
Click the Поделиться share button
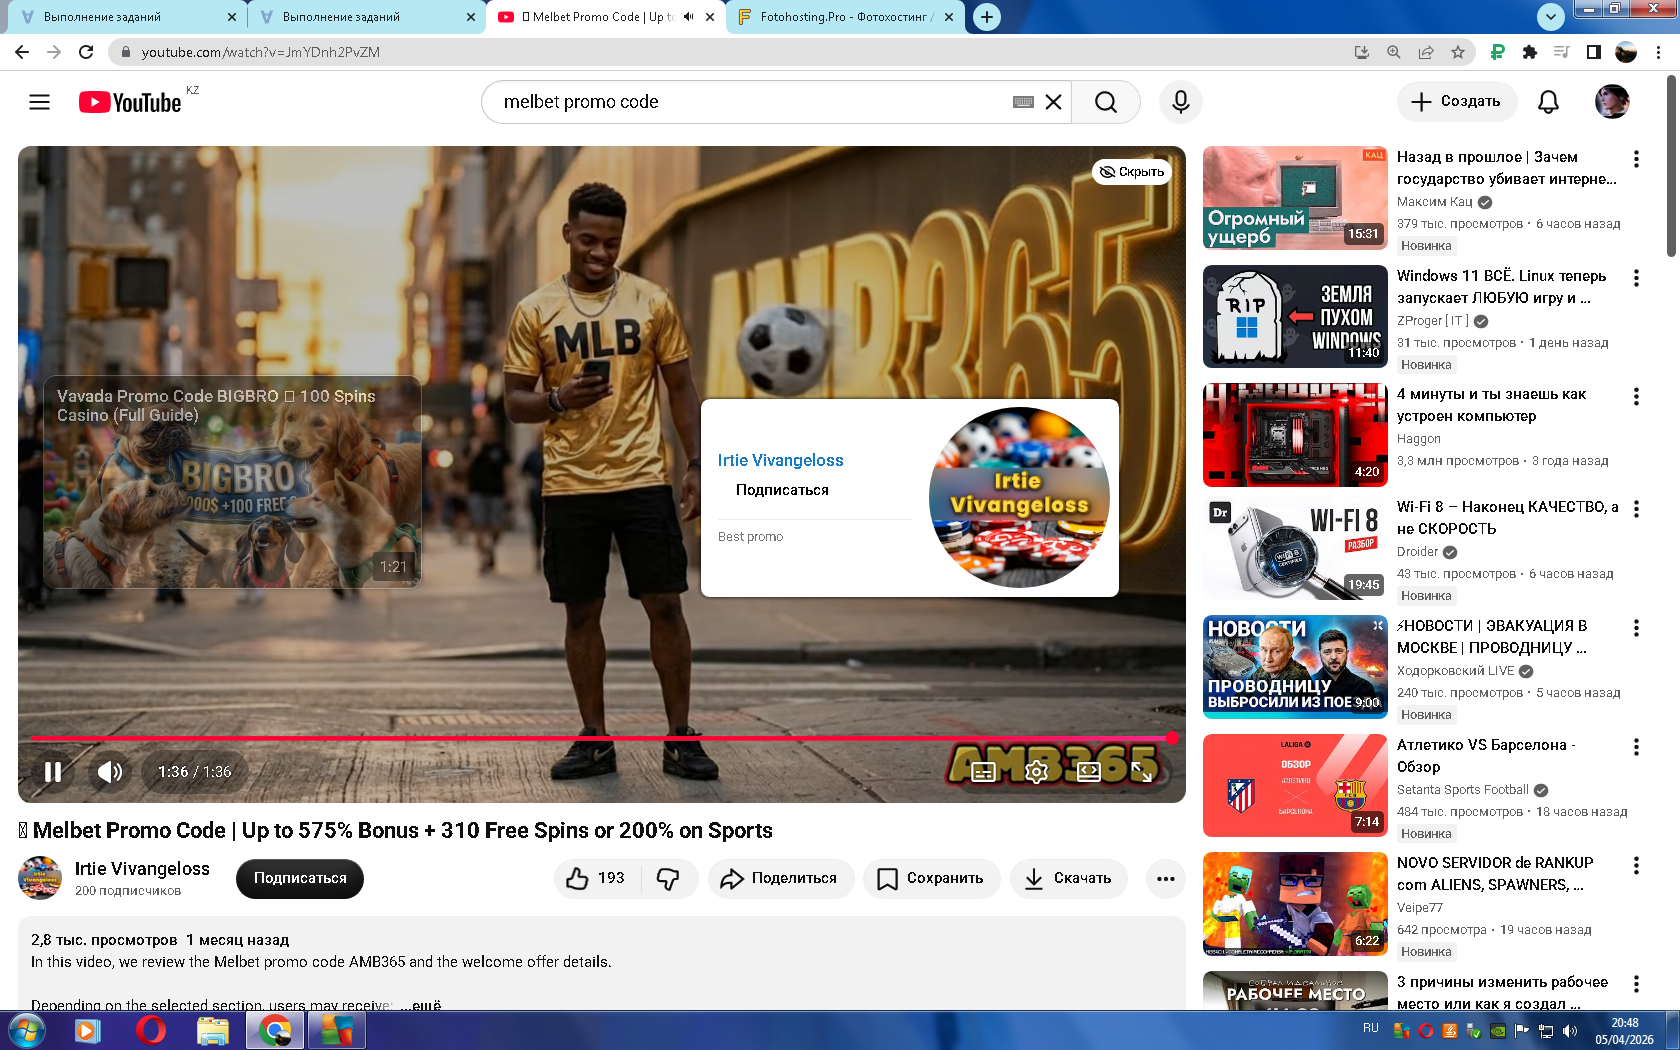780,878
